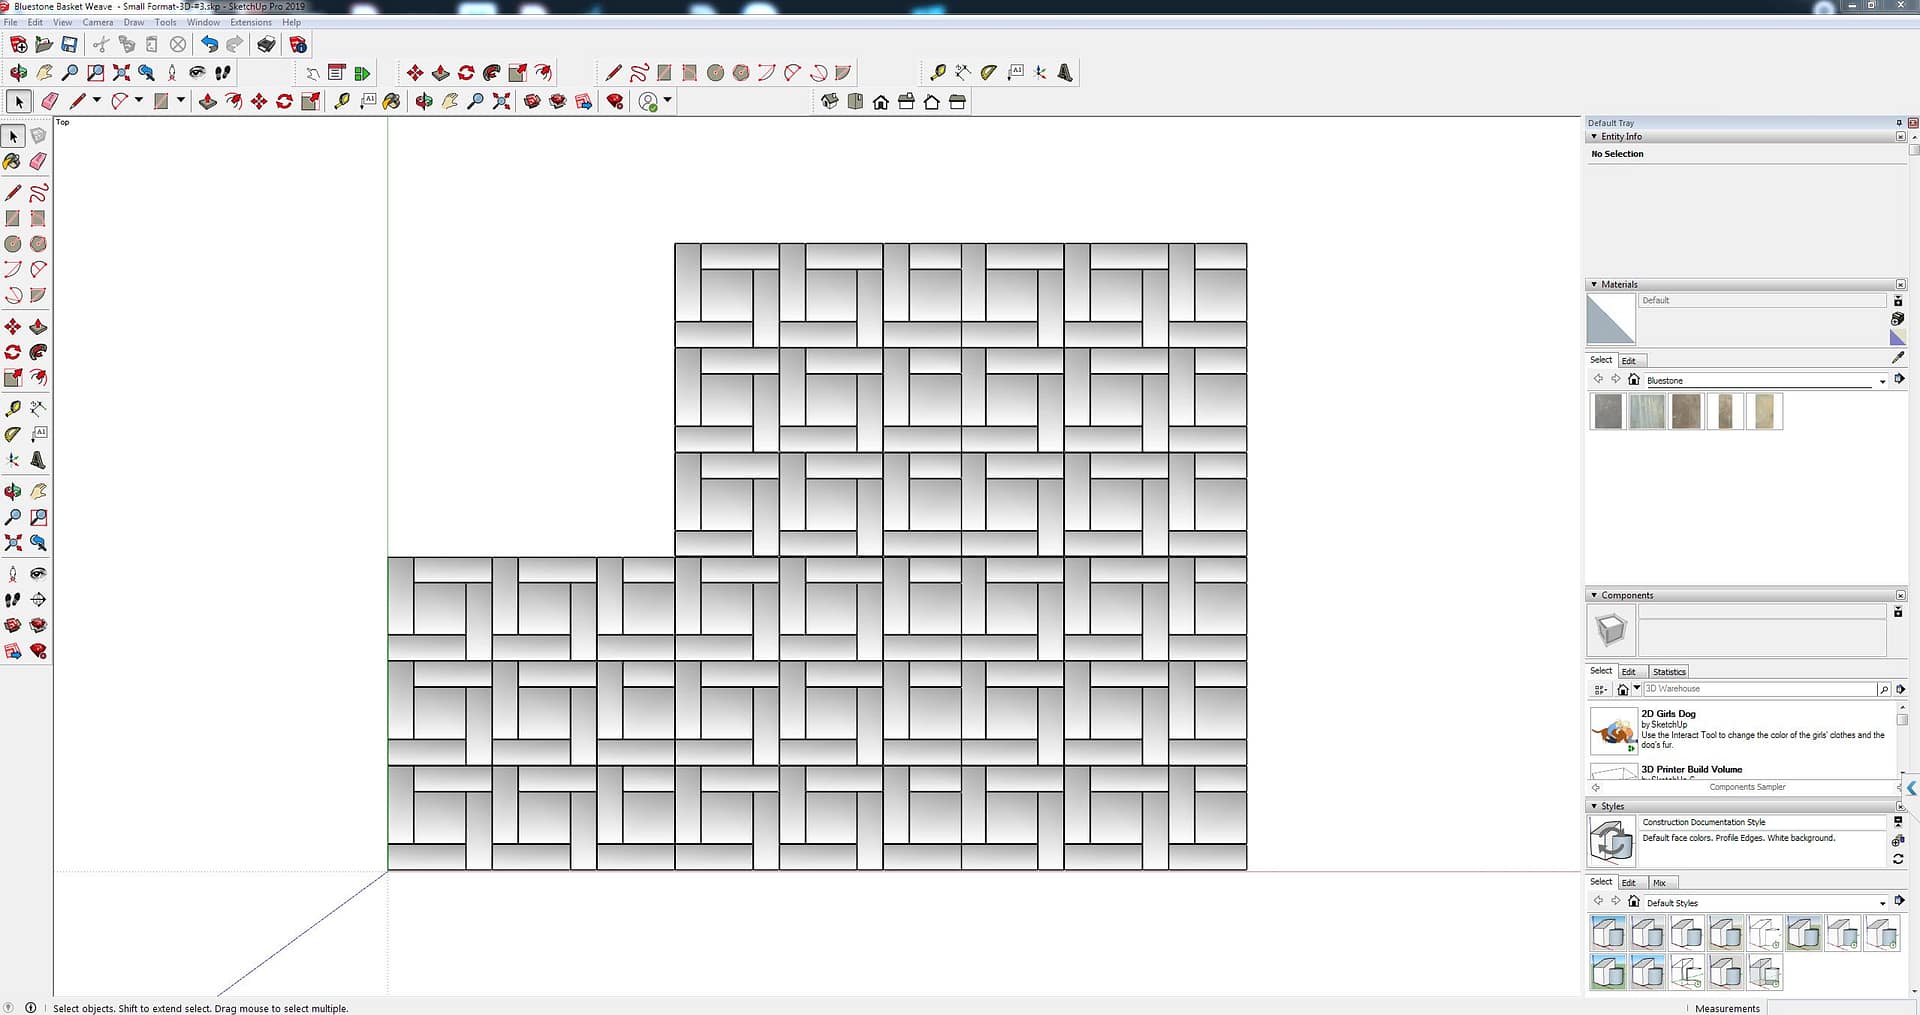Click the Undo arrow in the top toolbar
Viewport: 1920px width, 1015px height.
pyautogui.click(x=208, y=44)
